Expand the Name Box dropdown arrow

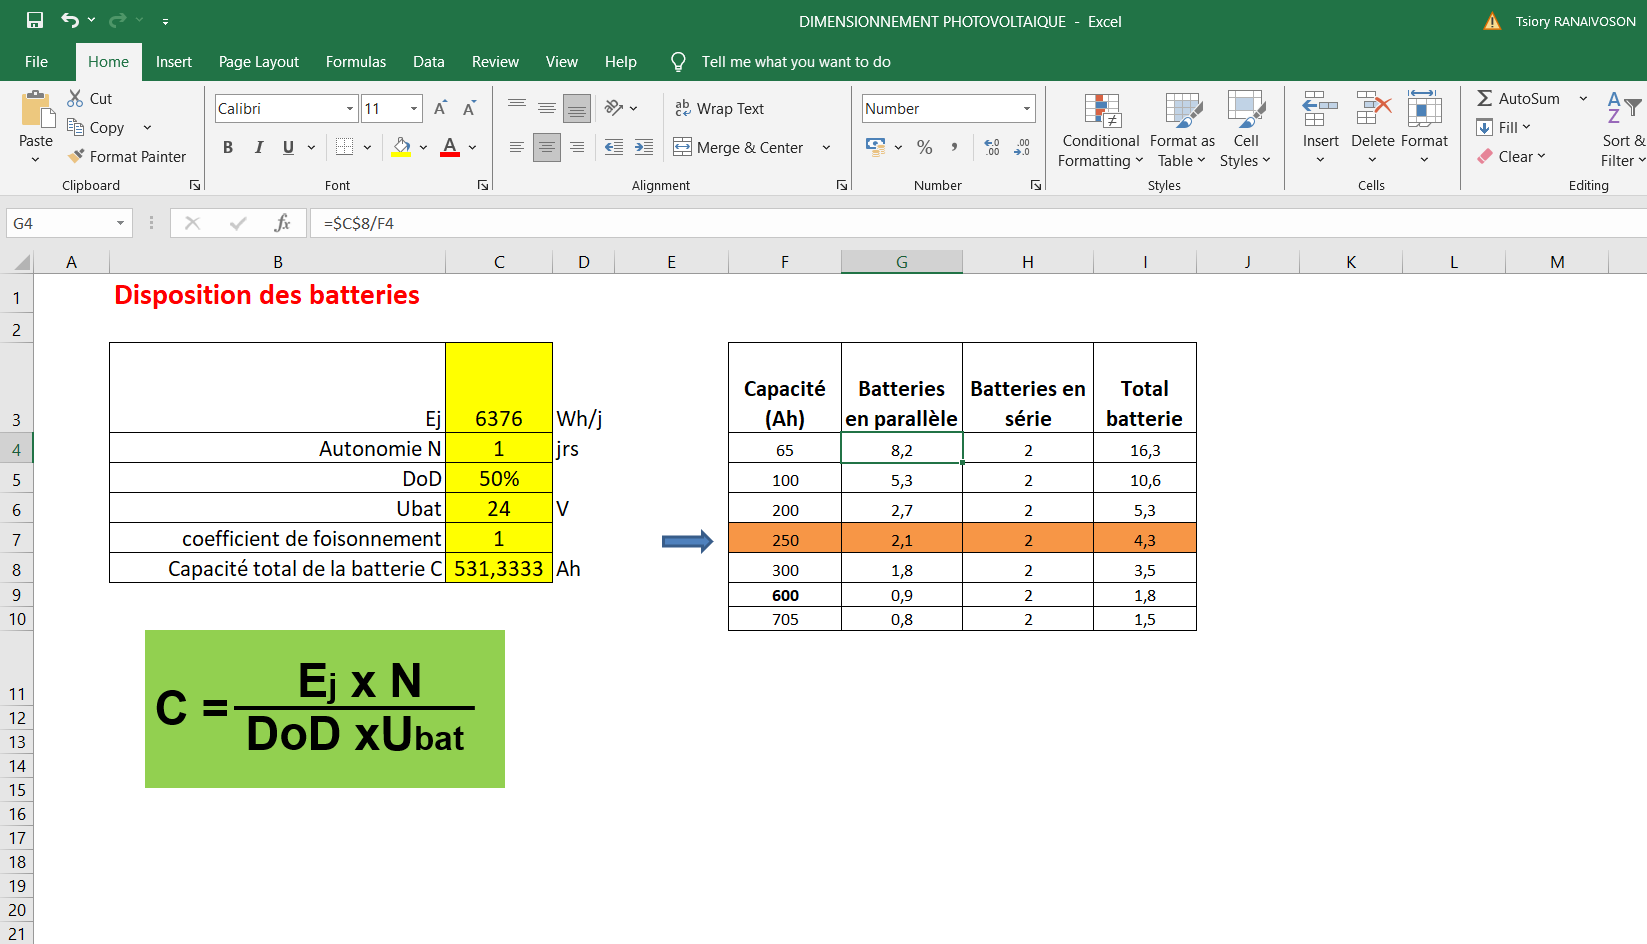coord(120,223)
